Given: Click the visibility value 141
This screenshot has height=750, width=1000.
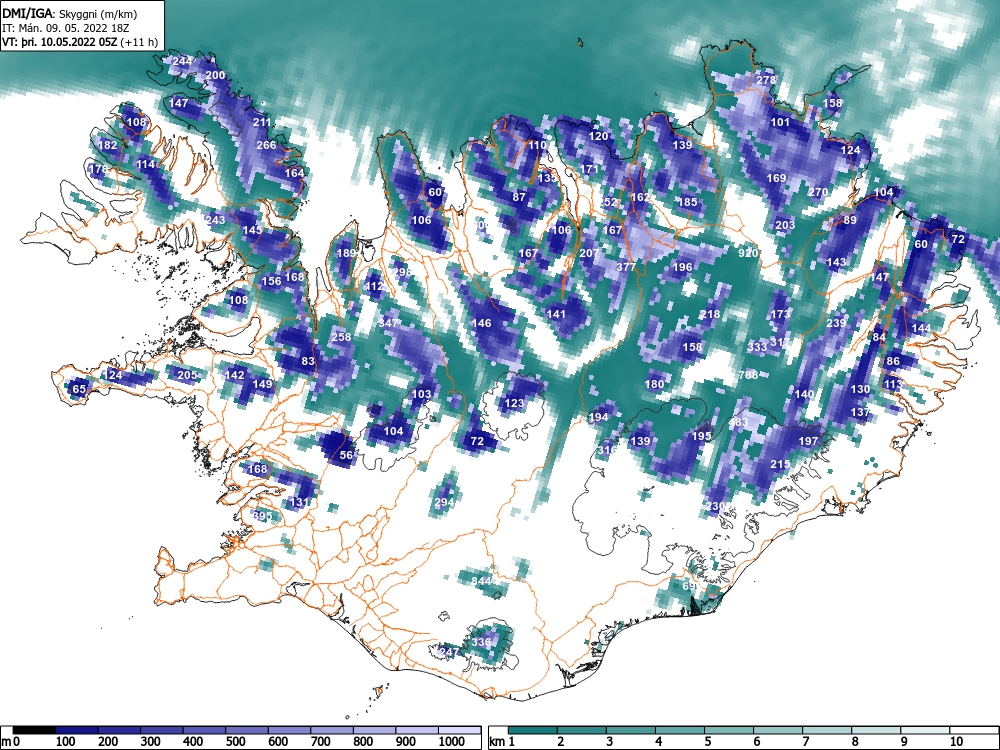Looking at the screenshot, I should 556,314.
